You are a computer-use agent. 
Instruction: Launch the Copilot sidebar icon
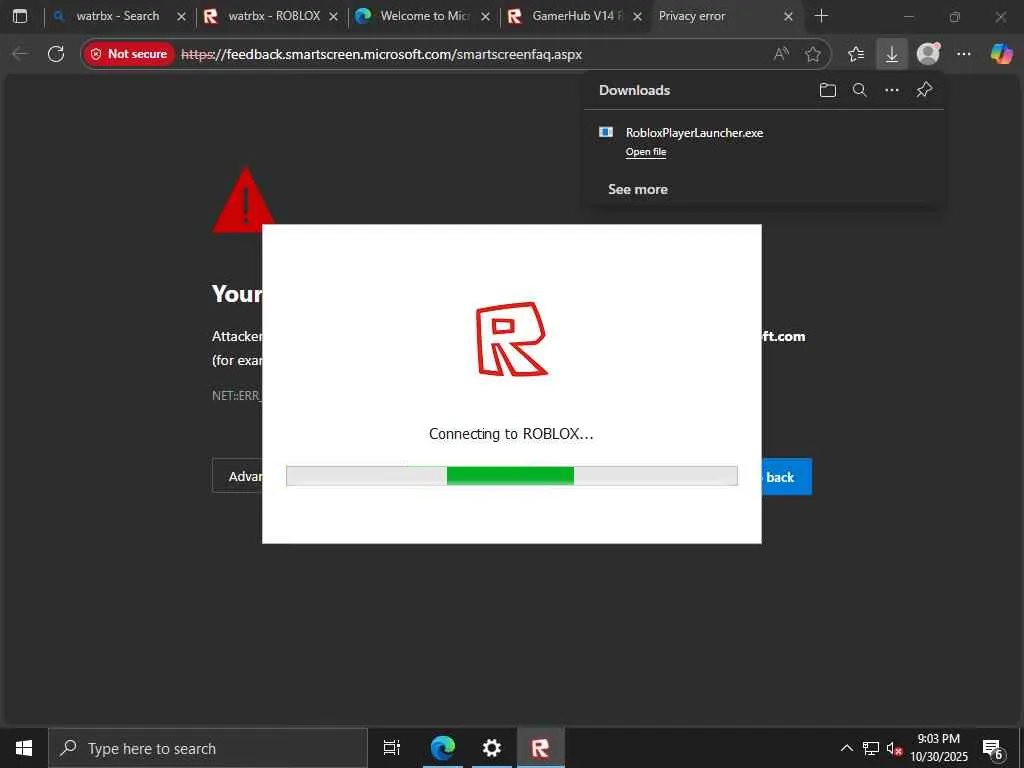tap(1001, 54)
